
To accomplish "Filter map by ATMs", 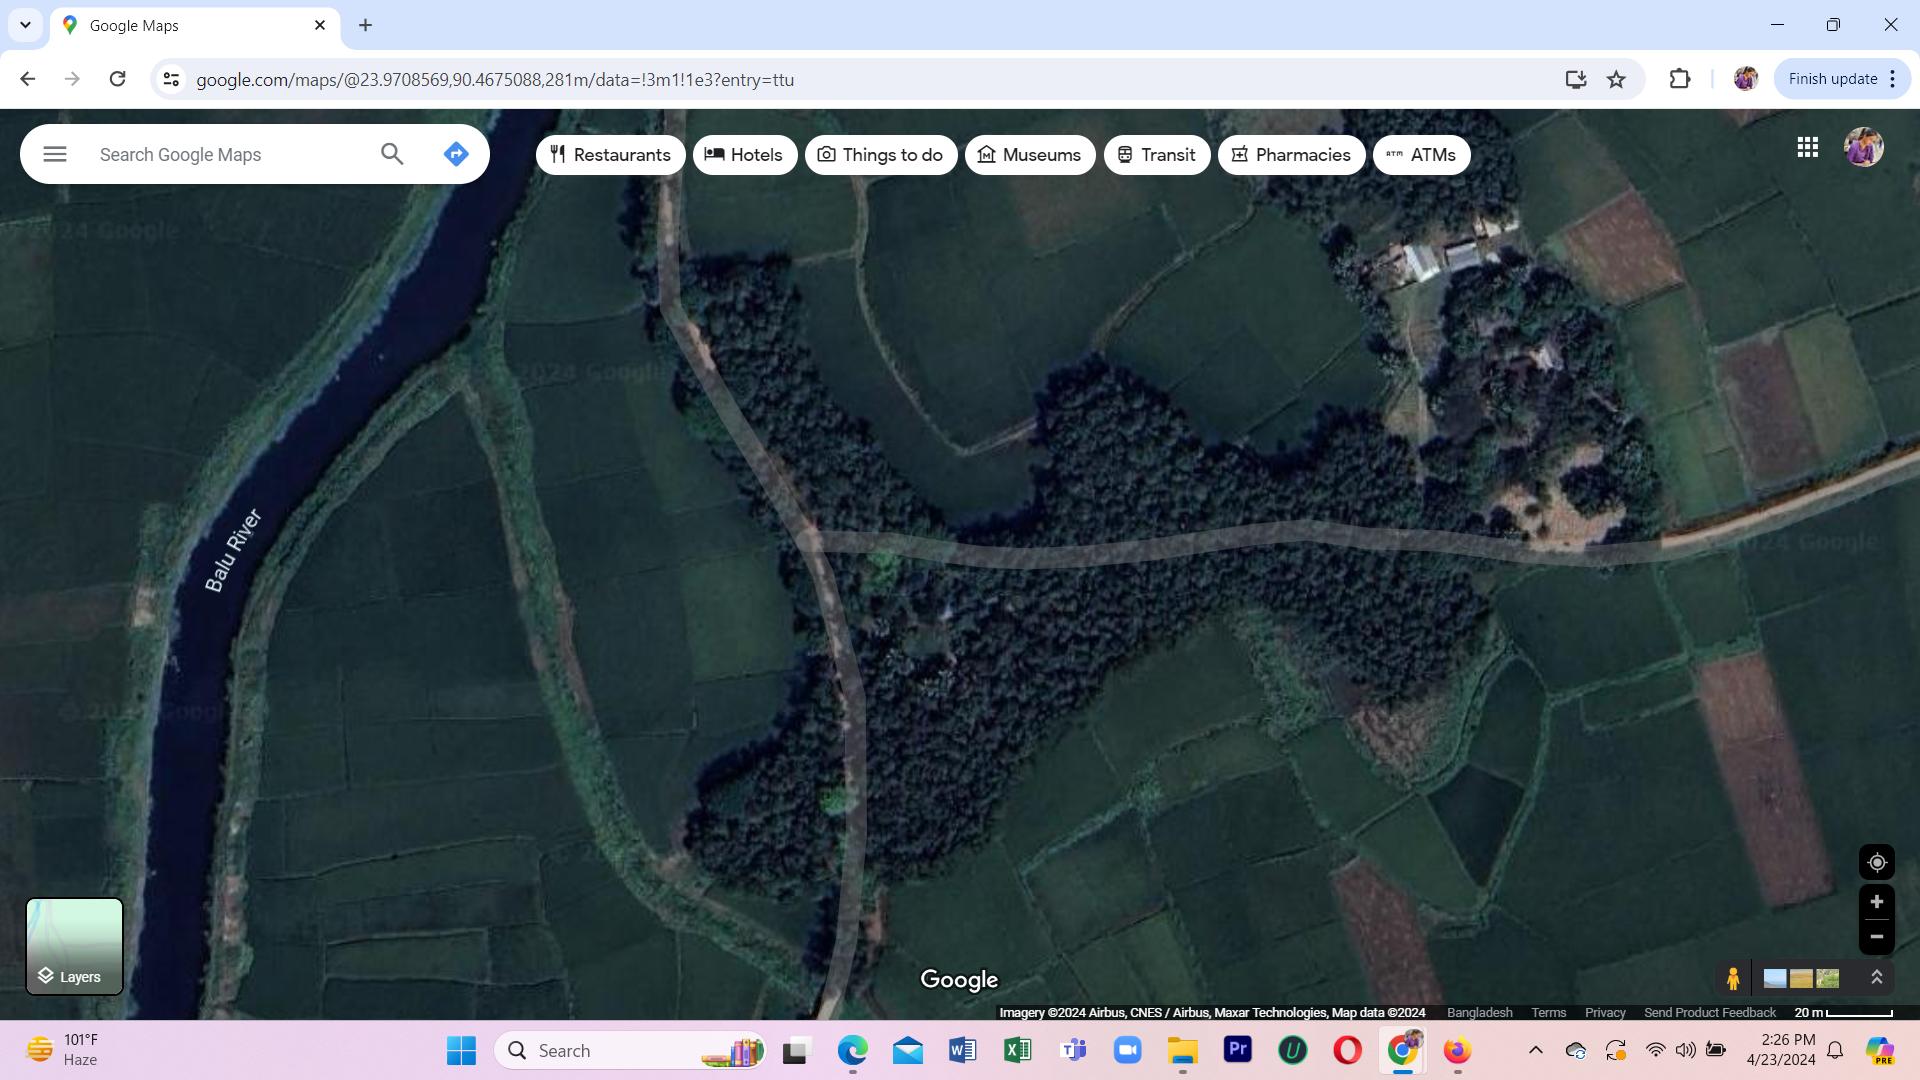I will tap(1421, 155).
